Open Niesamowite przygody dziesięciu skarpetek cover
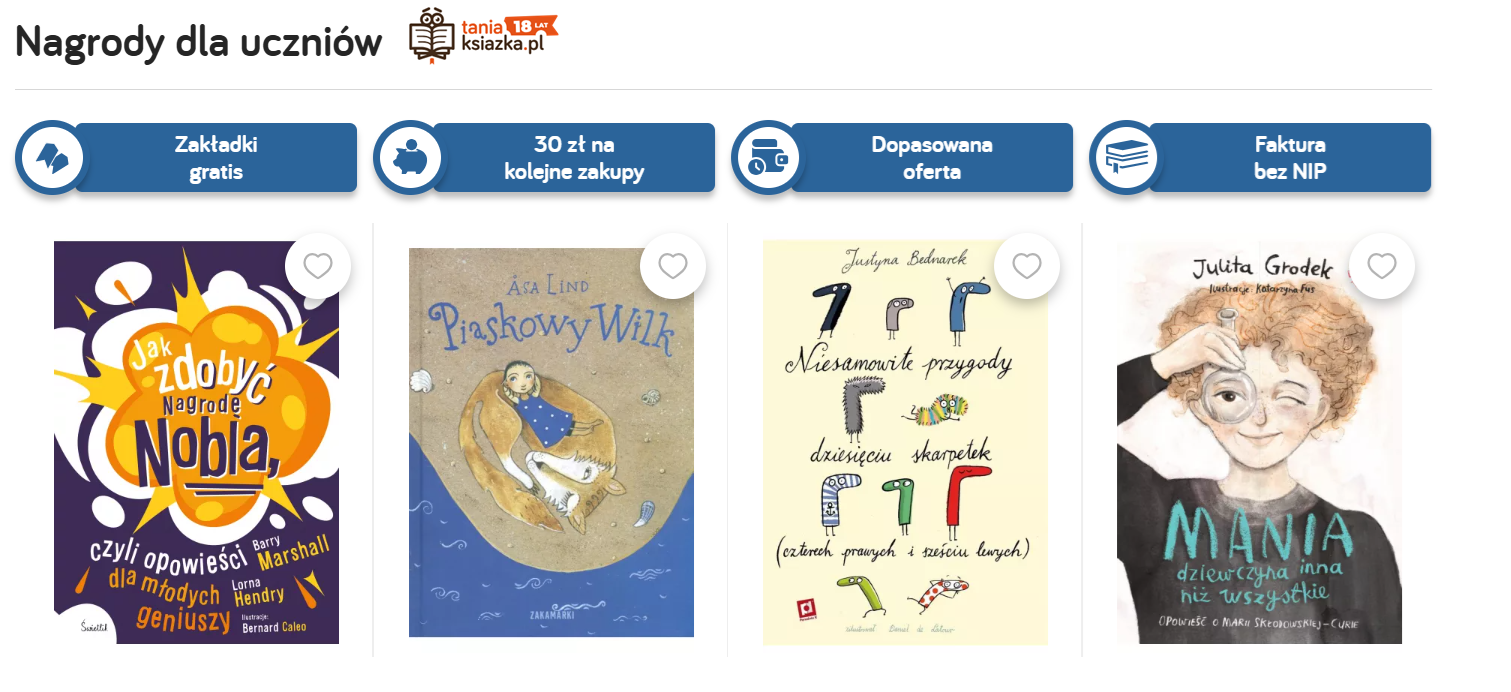 pyautogui.click(x=905, y=442)
